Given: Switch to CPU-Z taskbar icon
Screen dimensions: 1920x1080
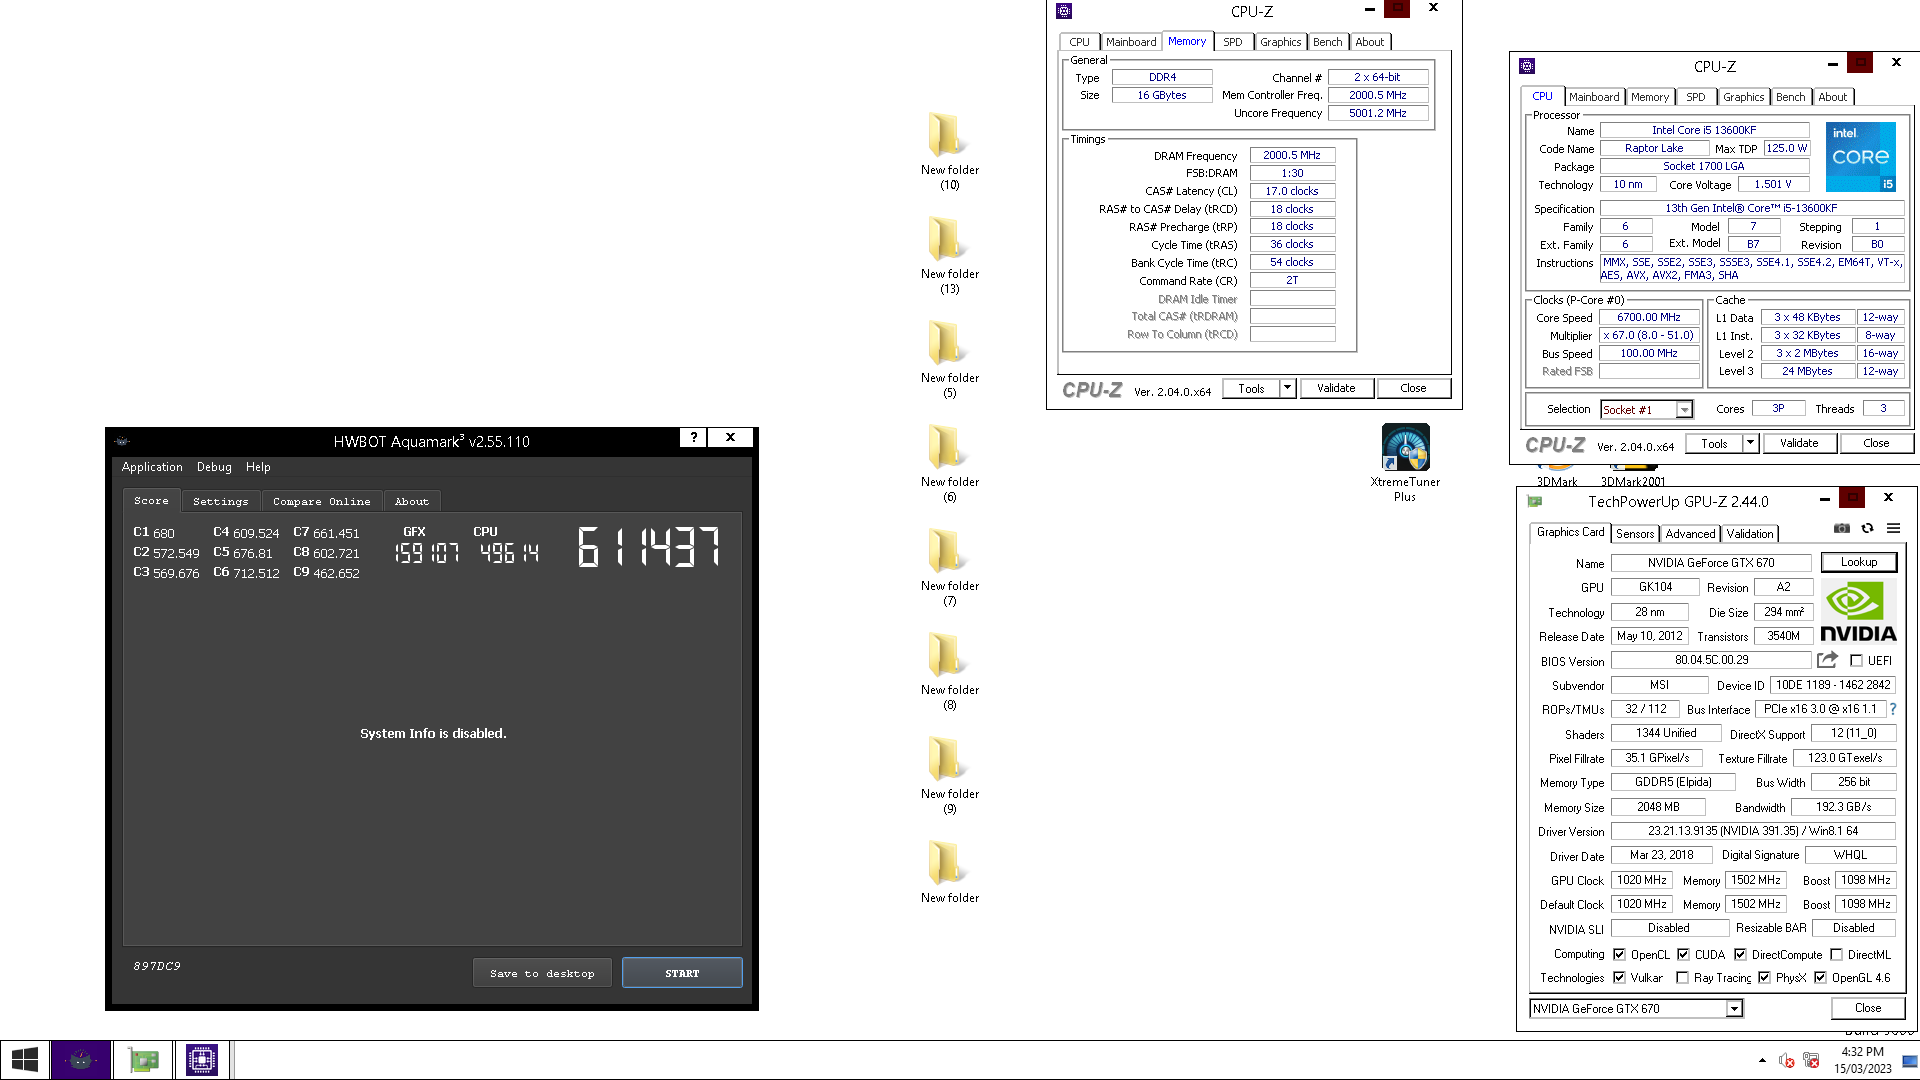Looking at the screenshot, I should (x=202, y=1060).
